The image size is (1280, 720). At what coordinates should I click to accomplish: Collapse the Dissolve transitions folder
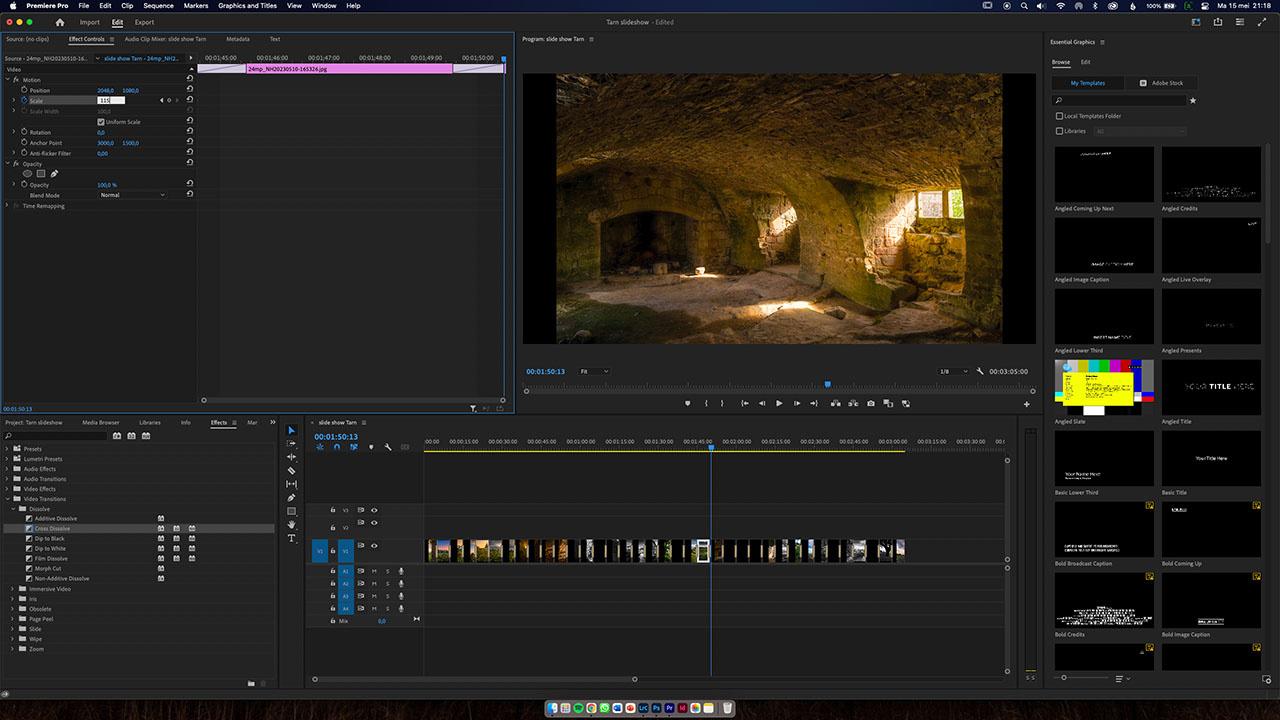pyautogui.click(x=14, y=508)
